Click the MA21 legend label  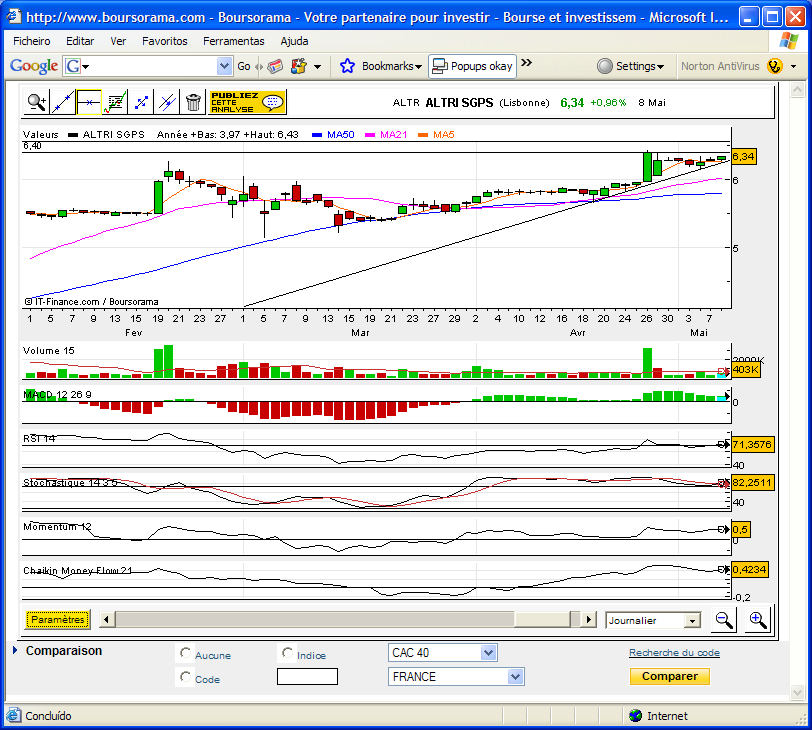click(x=393, y=135)
